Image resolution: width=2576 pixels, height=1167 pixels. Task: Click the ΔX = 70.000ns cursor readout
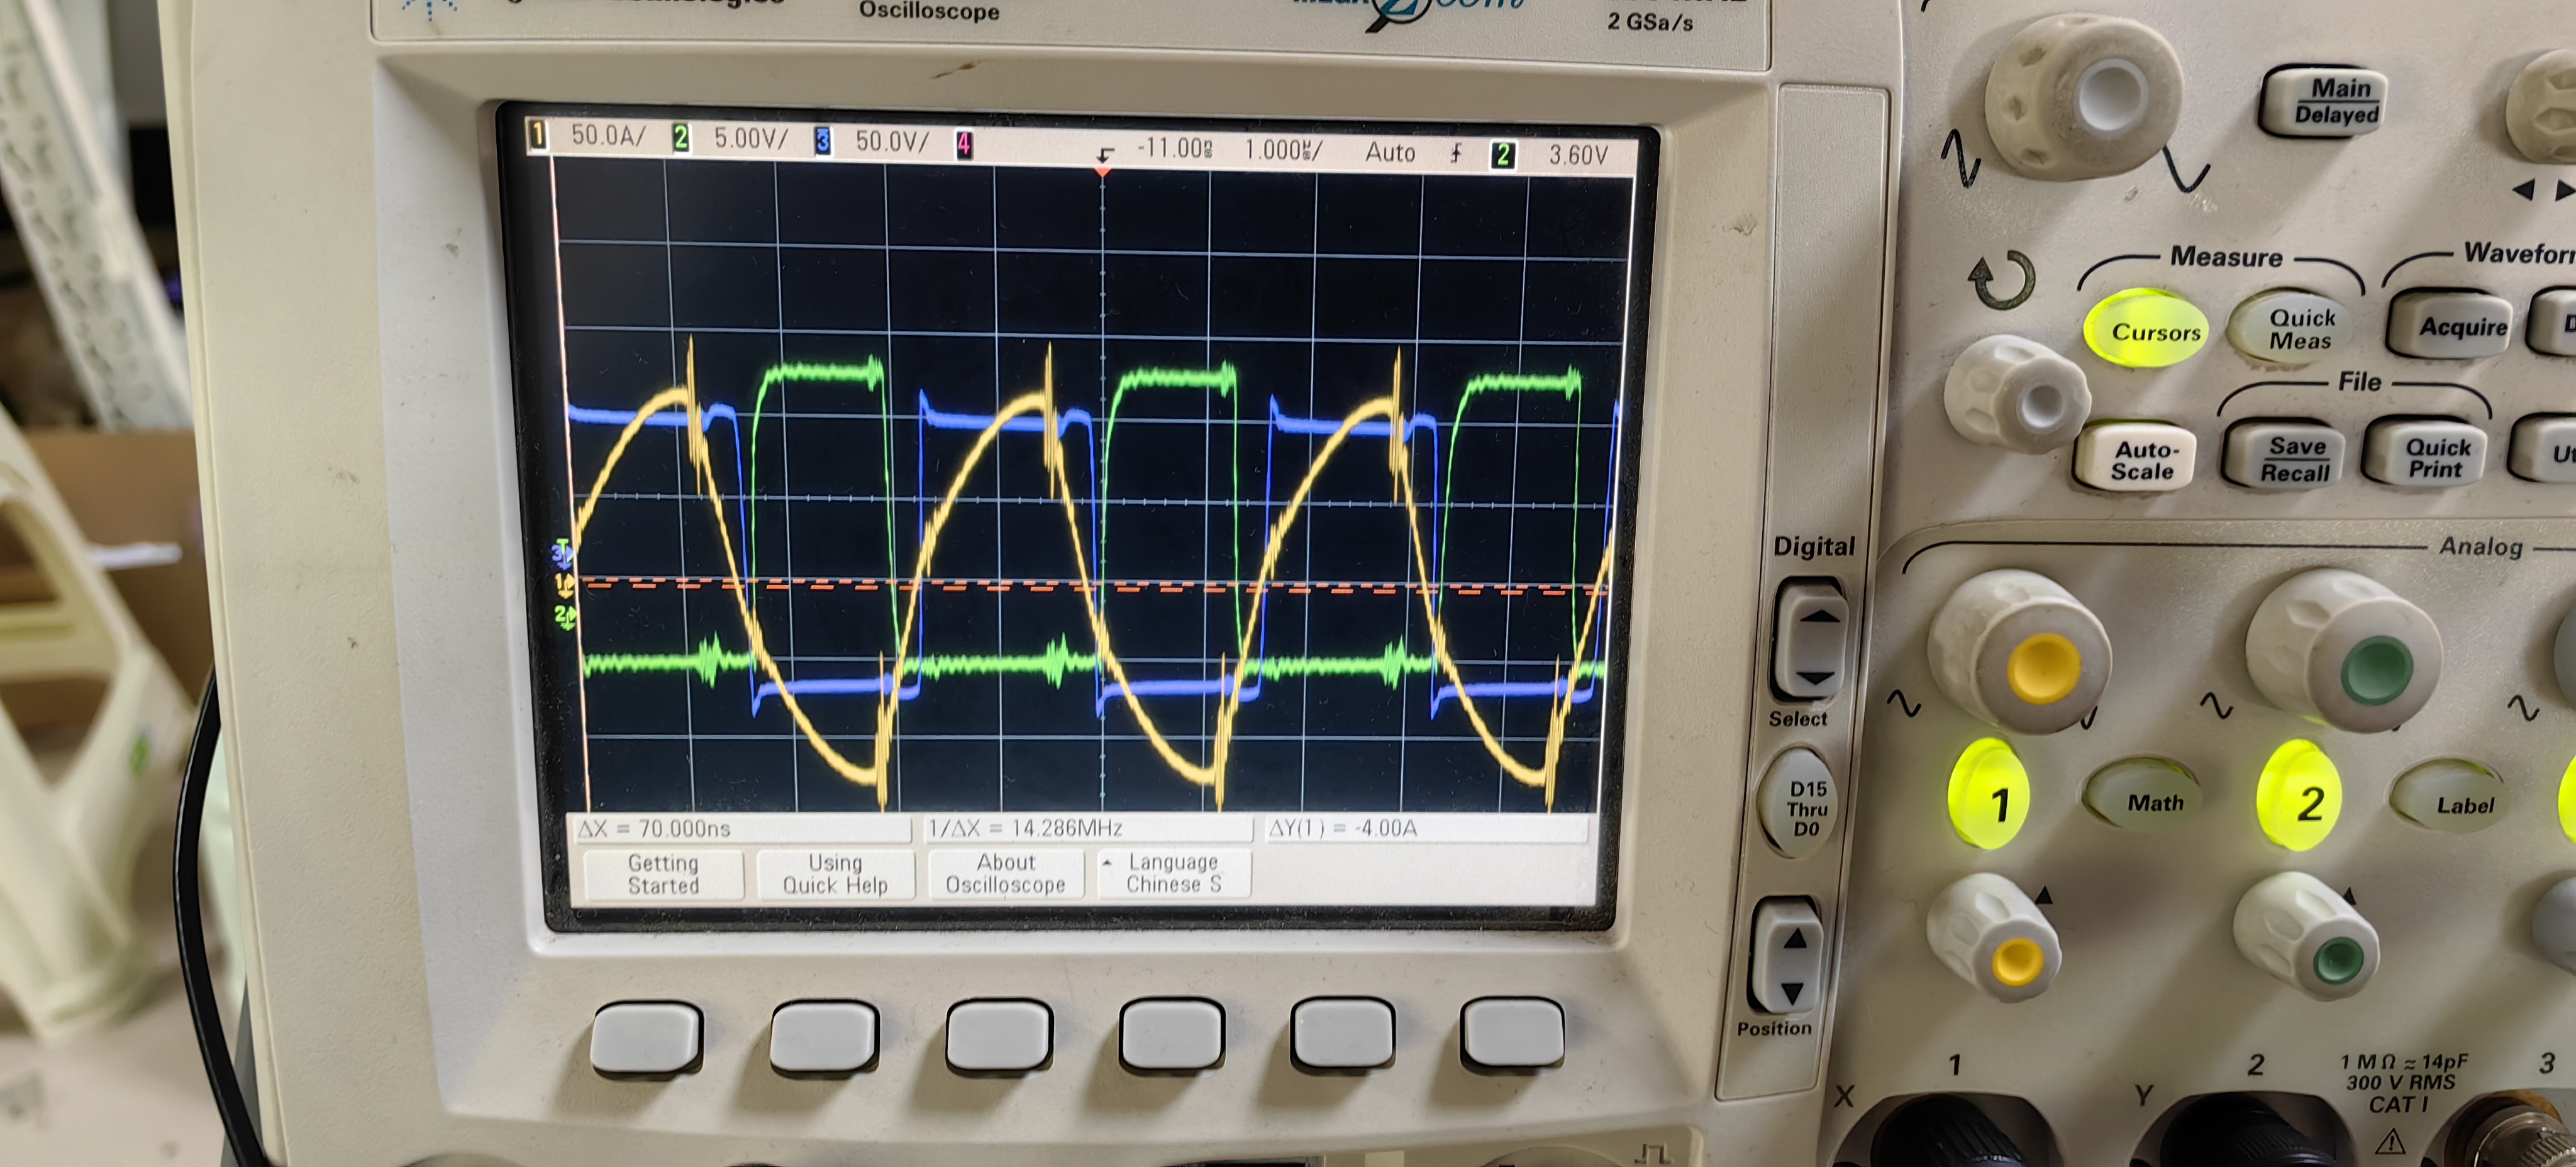pos(741,828)
